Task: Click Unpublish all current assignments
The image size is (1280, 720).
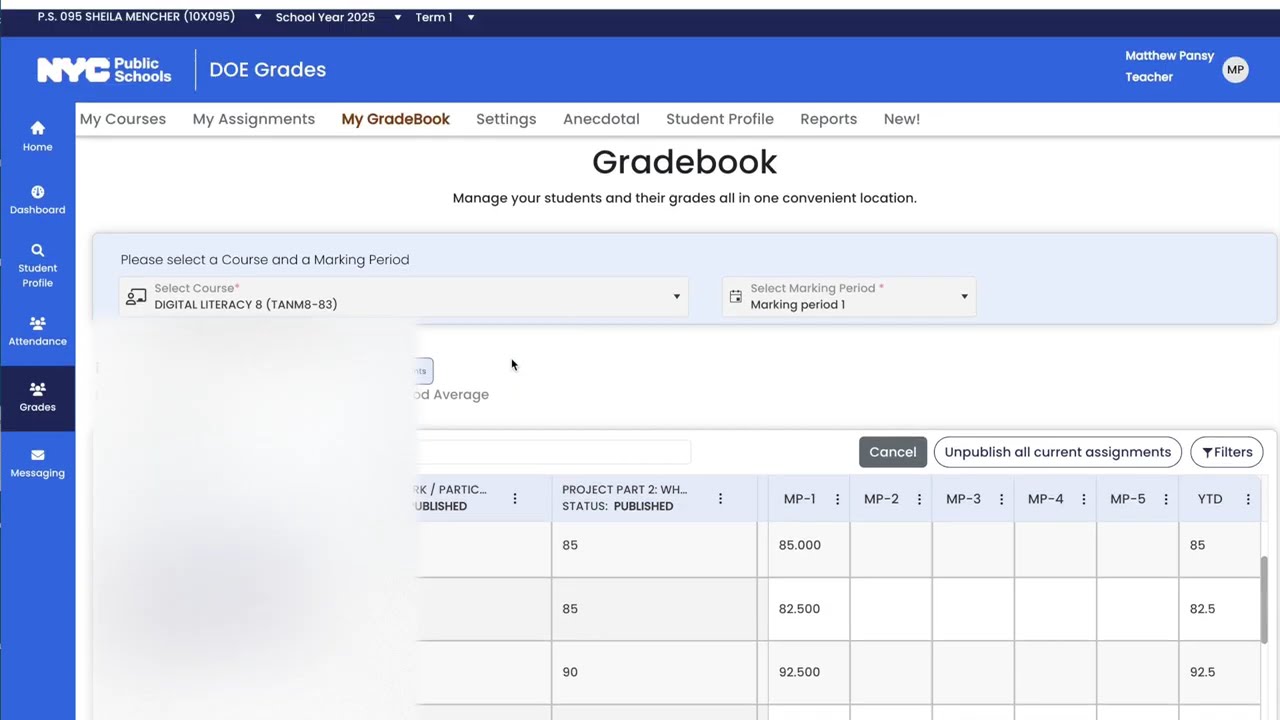Action: tap(1058, 452)
